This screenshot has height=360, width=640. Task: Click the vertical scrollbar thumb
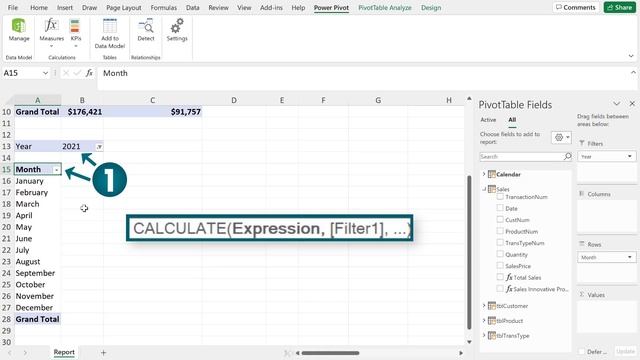[469, 251]
